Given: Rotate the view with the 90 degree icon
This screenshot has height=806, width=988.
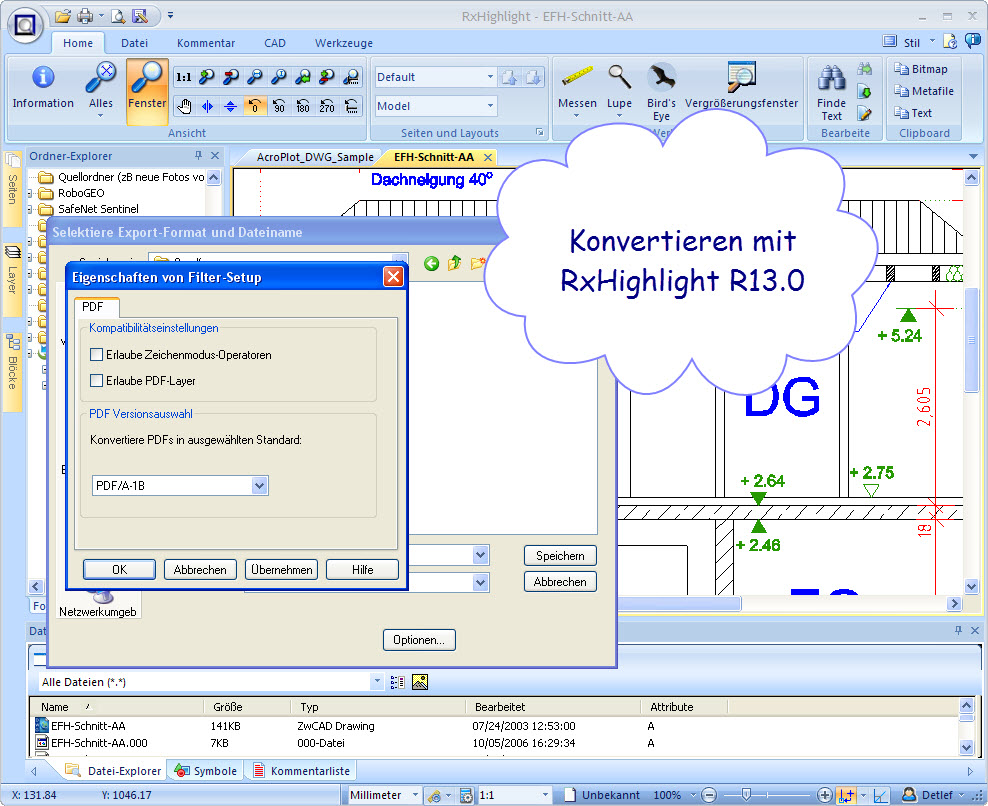Looking at the screenshot, I should [279, 107].
